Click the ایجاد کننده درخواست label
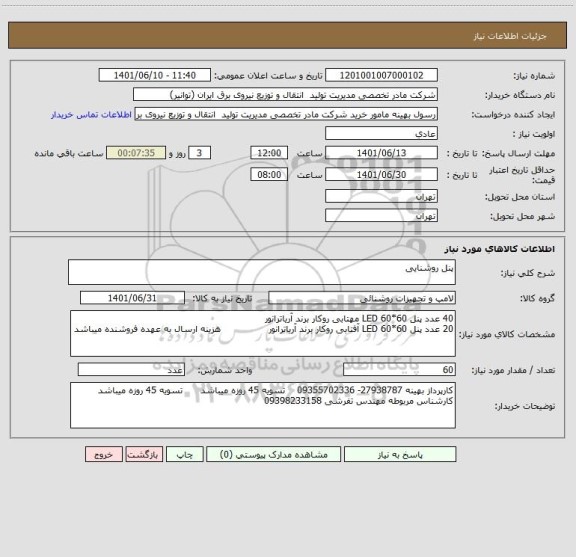Screen dimensions: 576x557 click(x=514, y=115)
